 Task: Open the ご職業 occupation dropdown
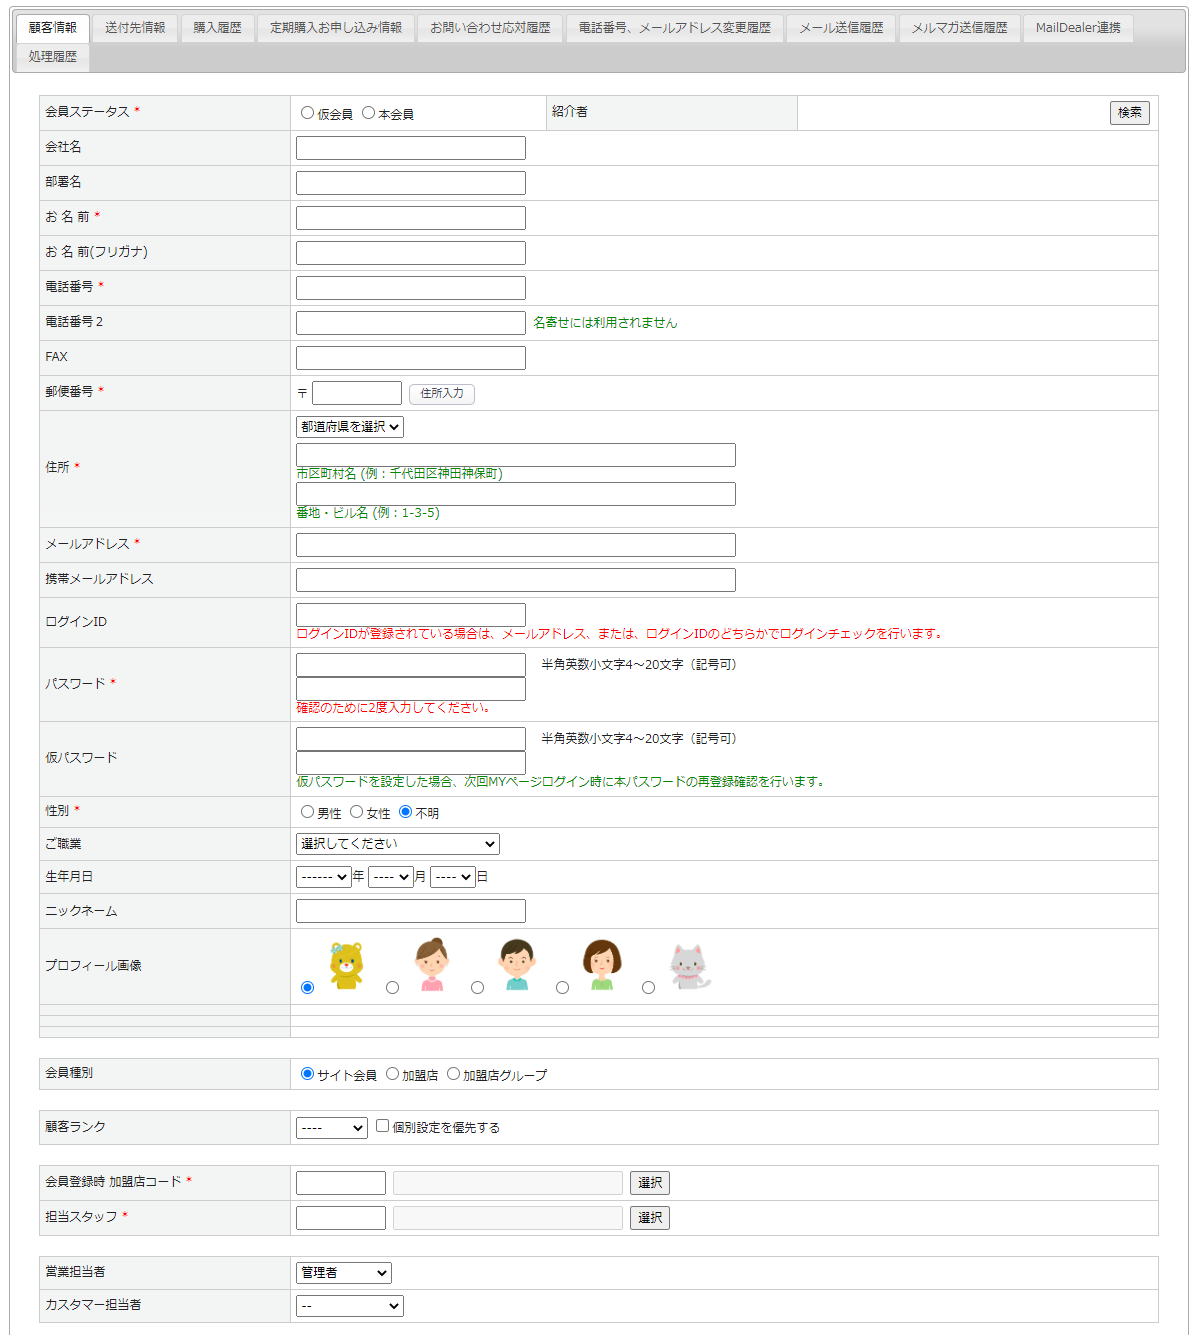398,844
